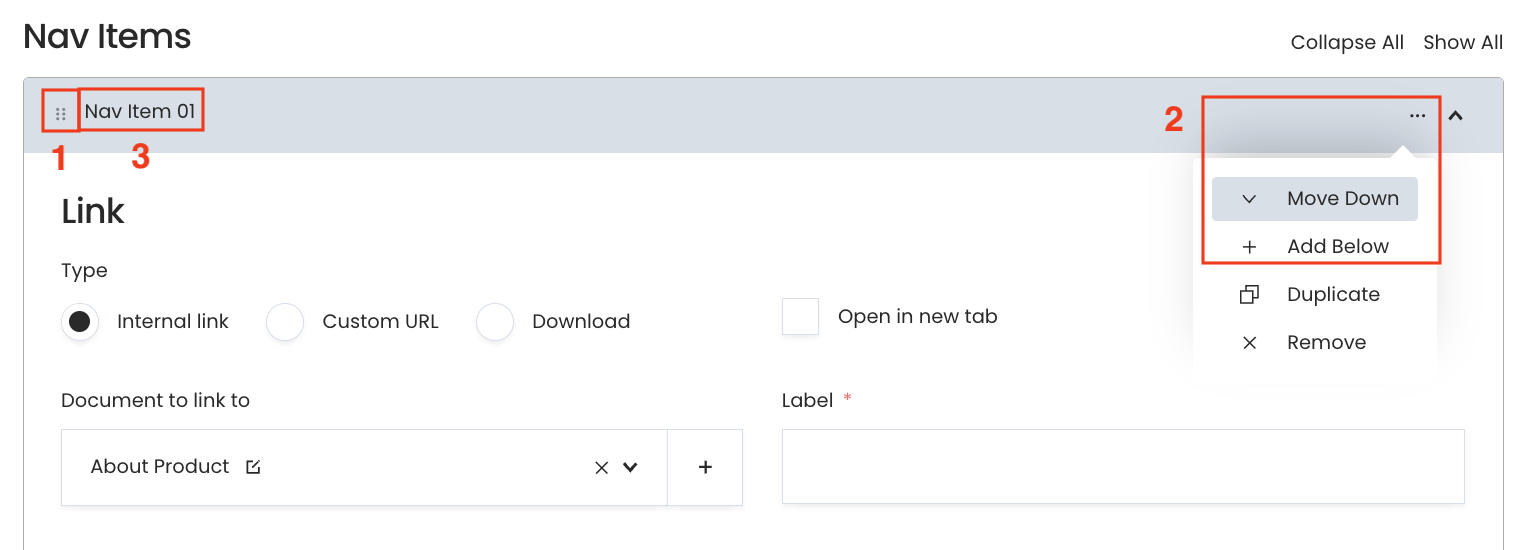Viewport: 1530px width, 550px height.
Task: Click the Nav Item 01 row title
Action: (x=140, y=112)
